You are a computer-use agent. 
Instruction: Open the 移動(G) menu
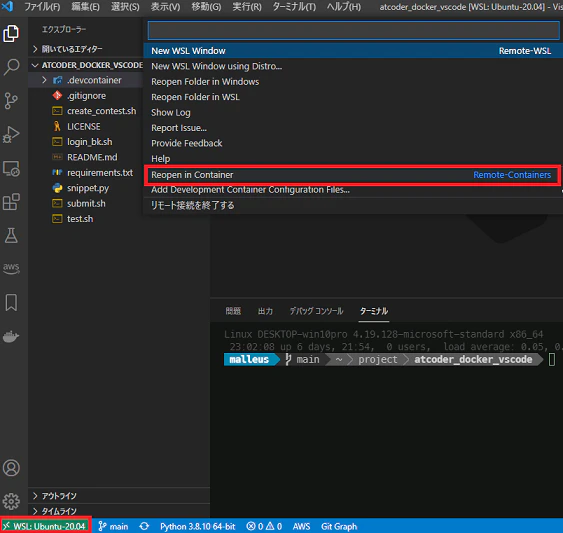[x=206, y=6]
